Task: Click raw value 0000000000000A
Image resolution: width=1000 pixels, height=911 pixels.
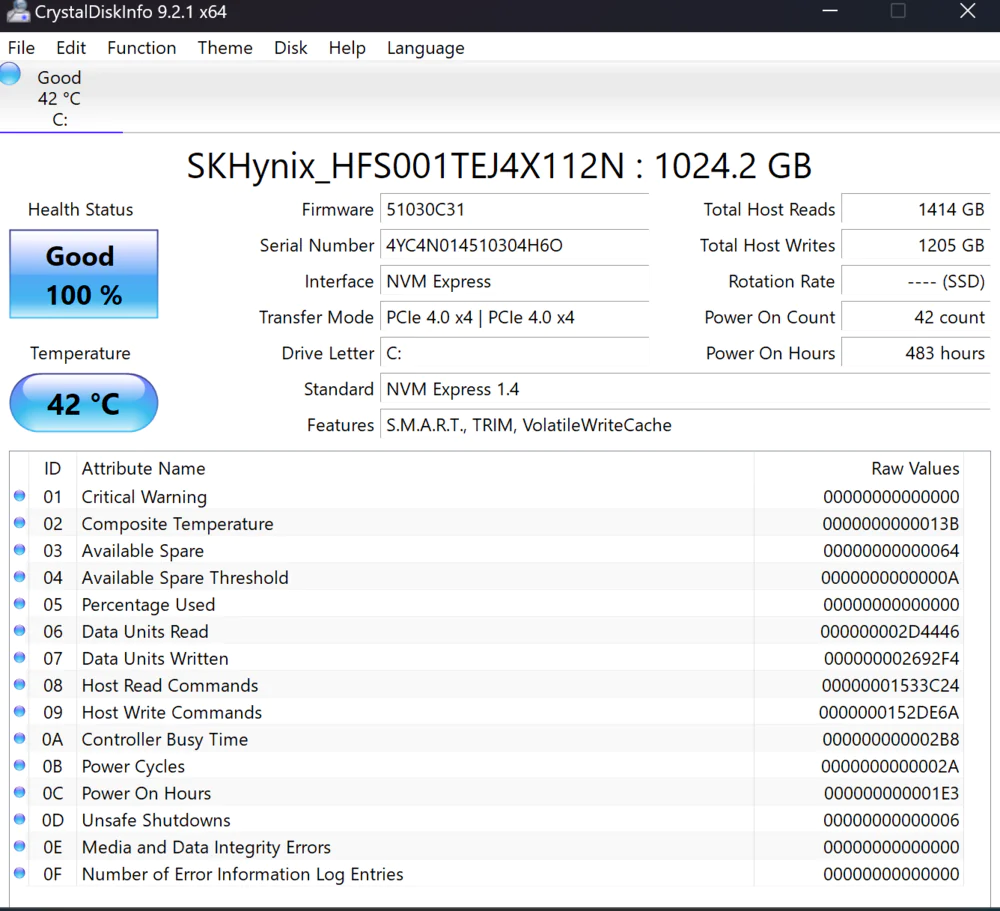Action: coord(890,577)
